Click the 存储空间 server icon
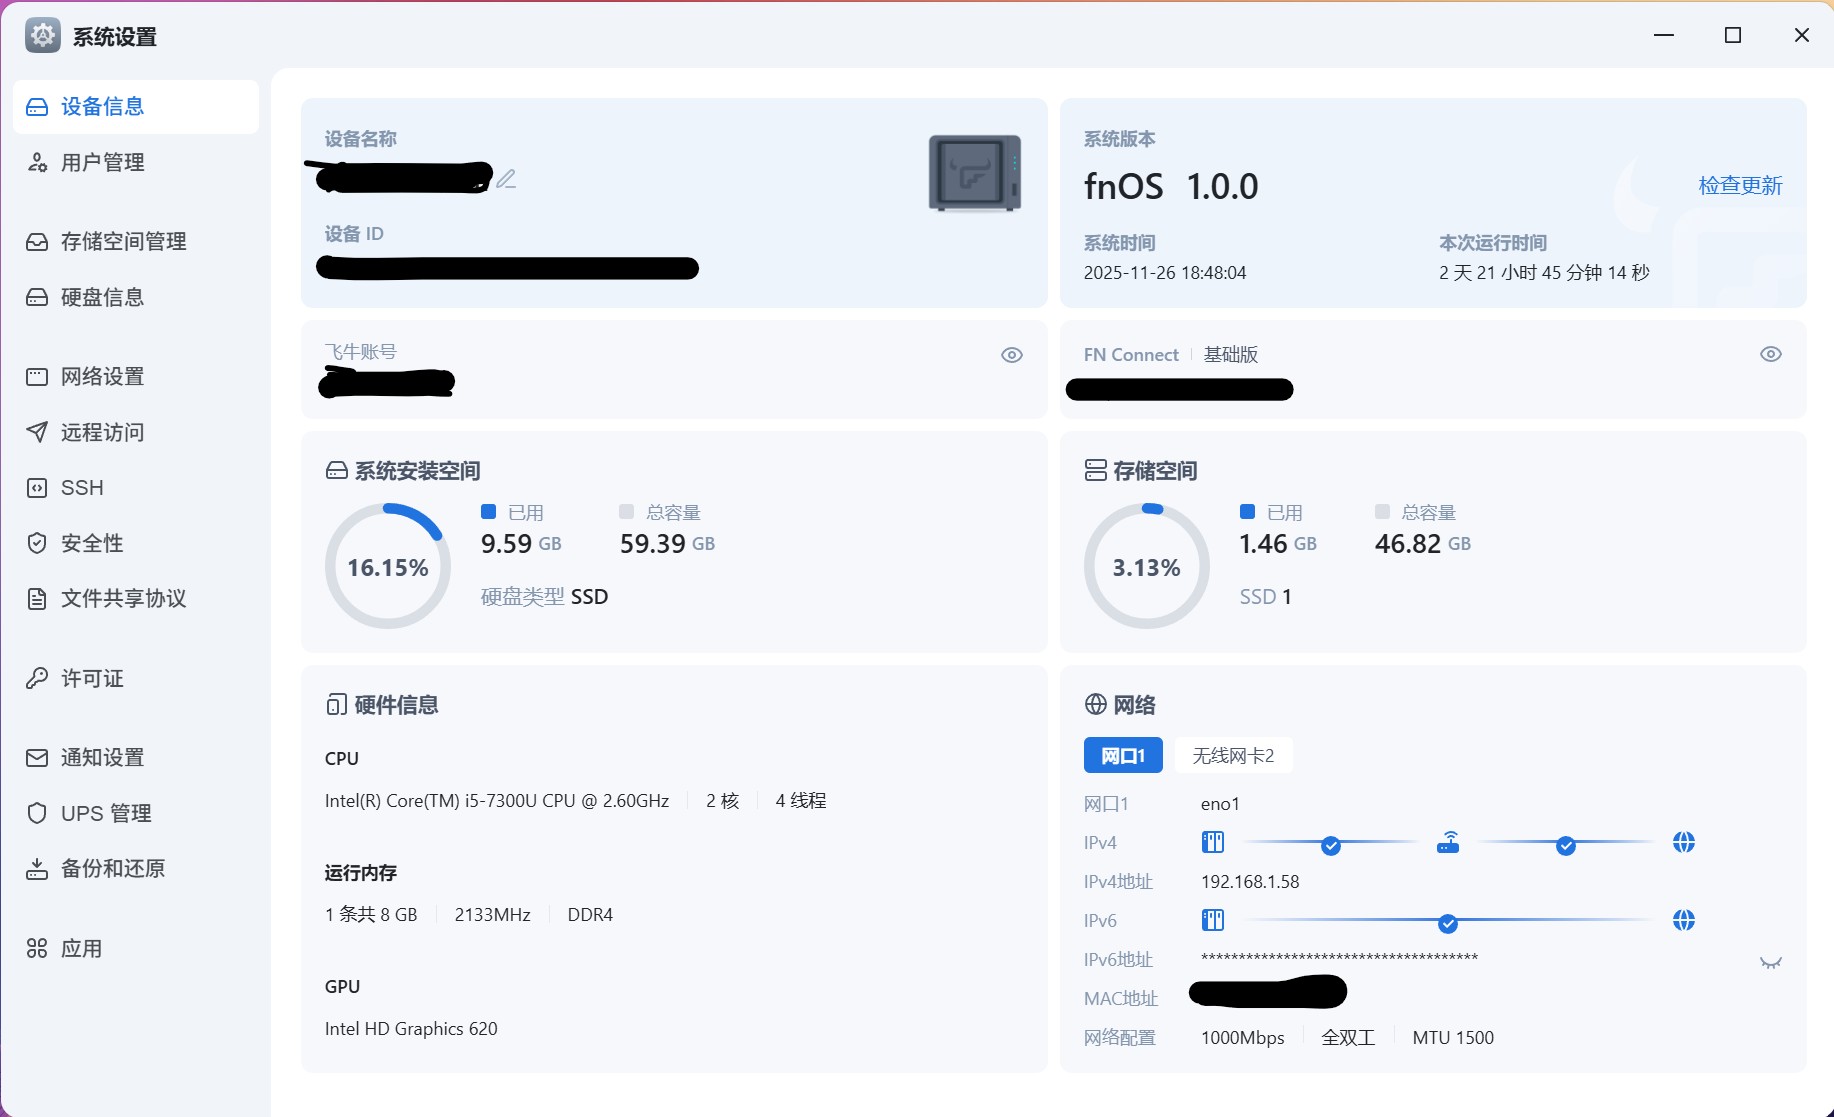The width and height of the screenshot is (1834, 1117). [x=1096, y=470]
